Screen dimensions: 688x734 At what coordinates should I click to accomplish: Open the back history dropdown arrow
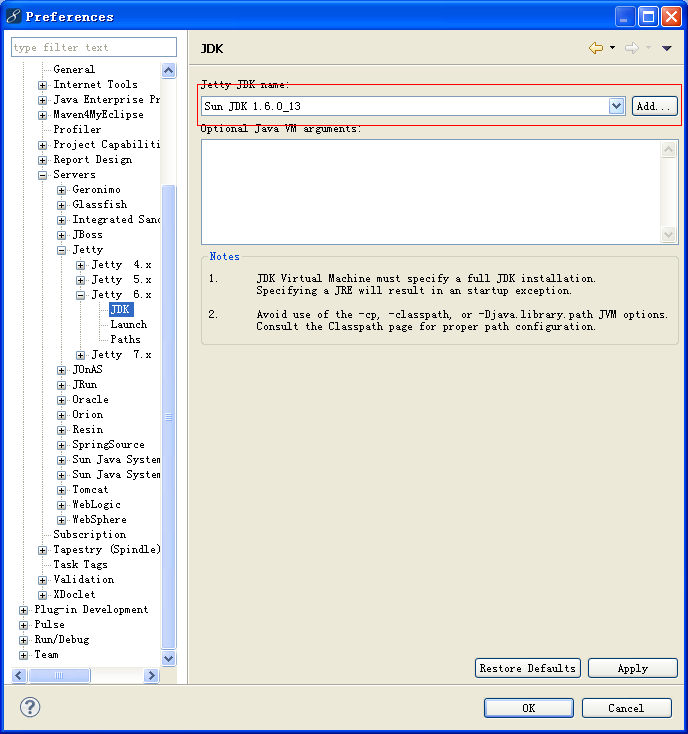pos(612,48)
